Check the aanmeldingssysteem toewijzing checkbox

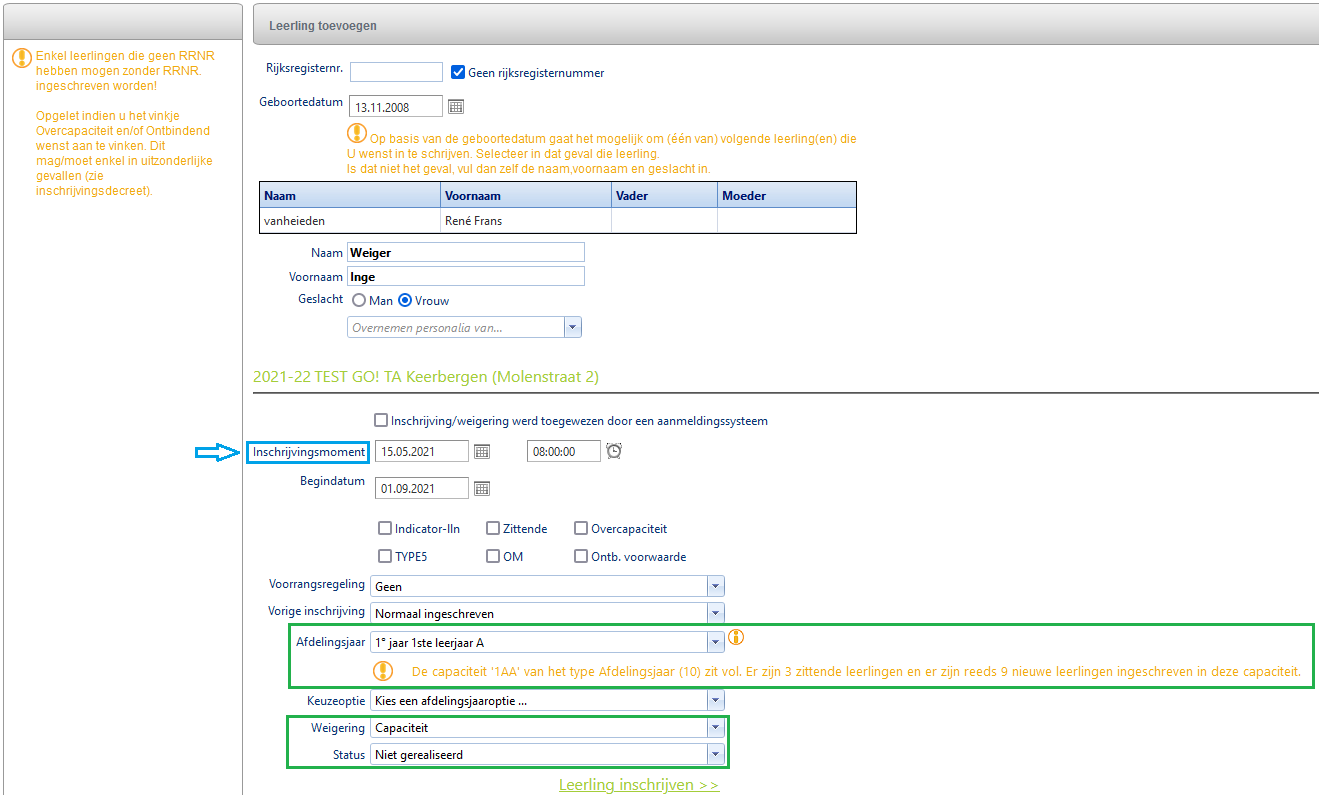tap(380, 421)
